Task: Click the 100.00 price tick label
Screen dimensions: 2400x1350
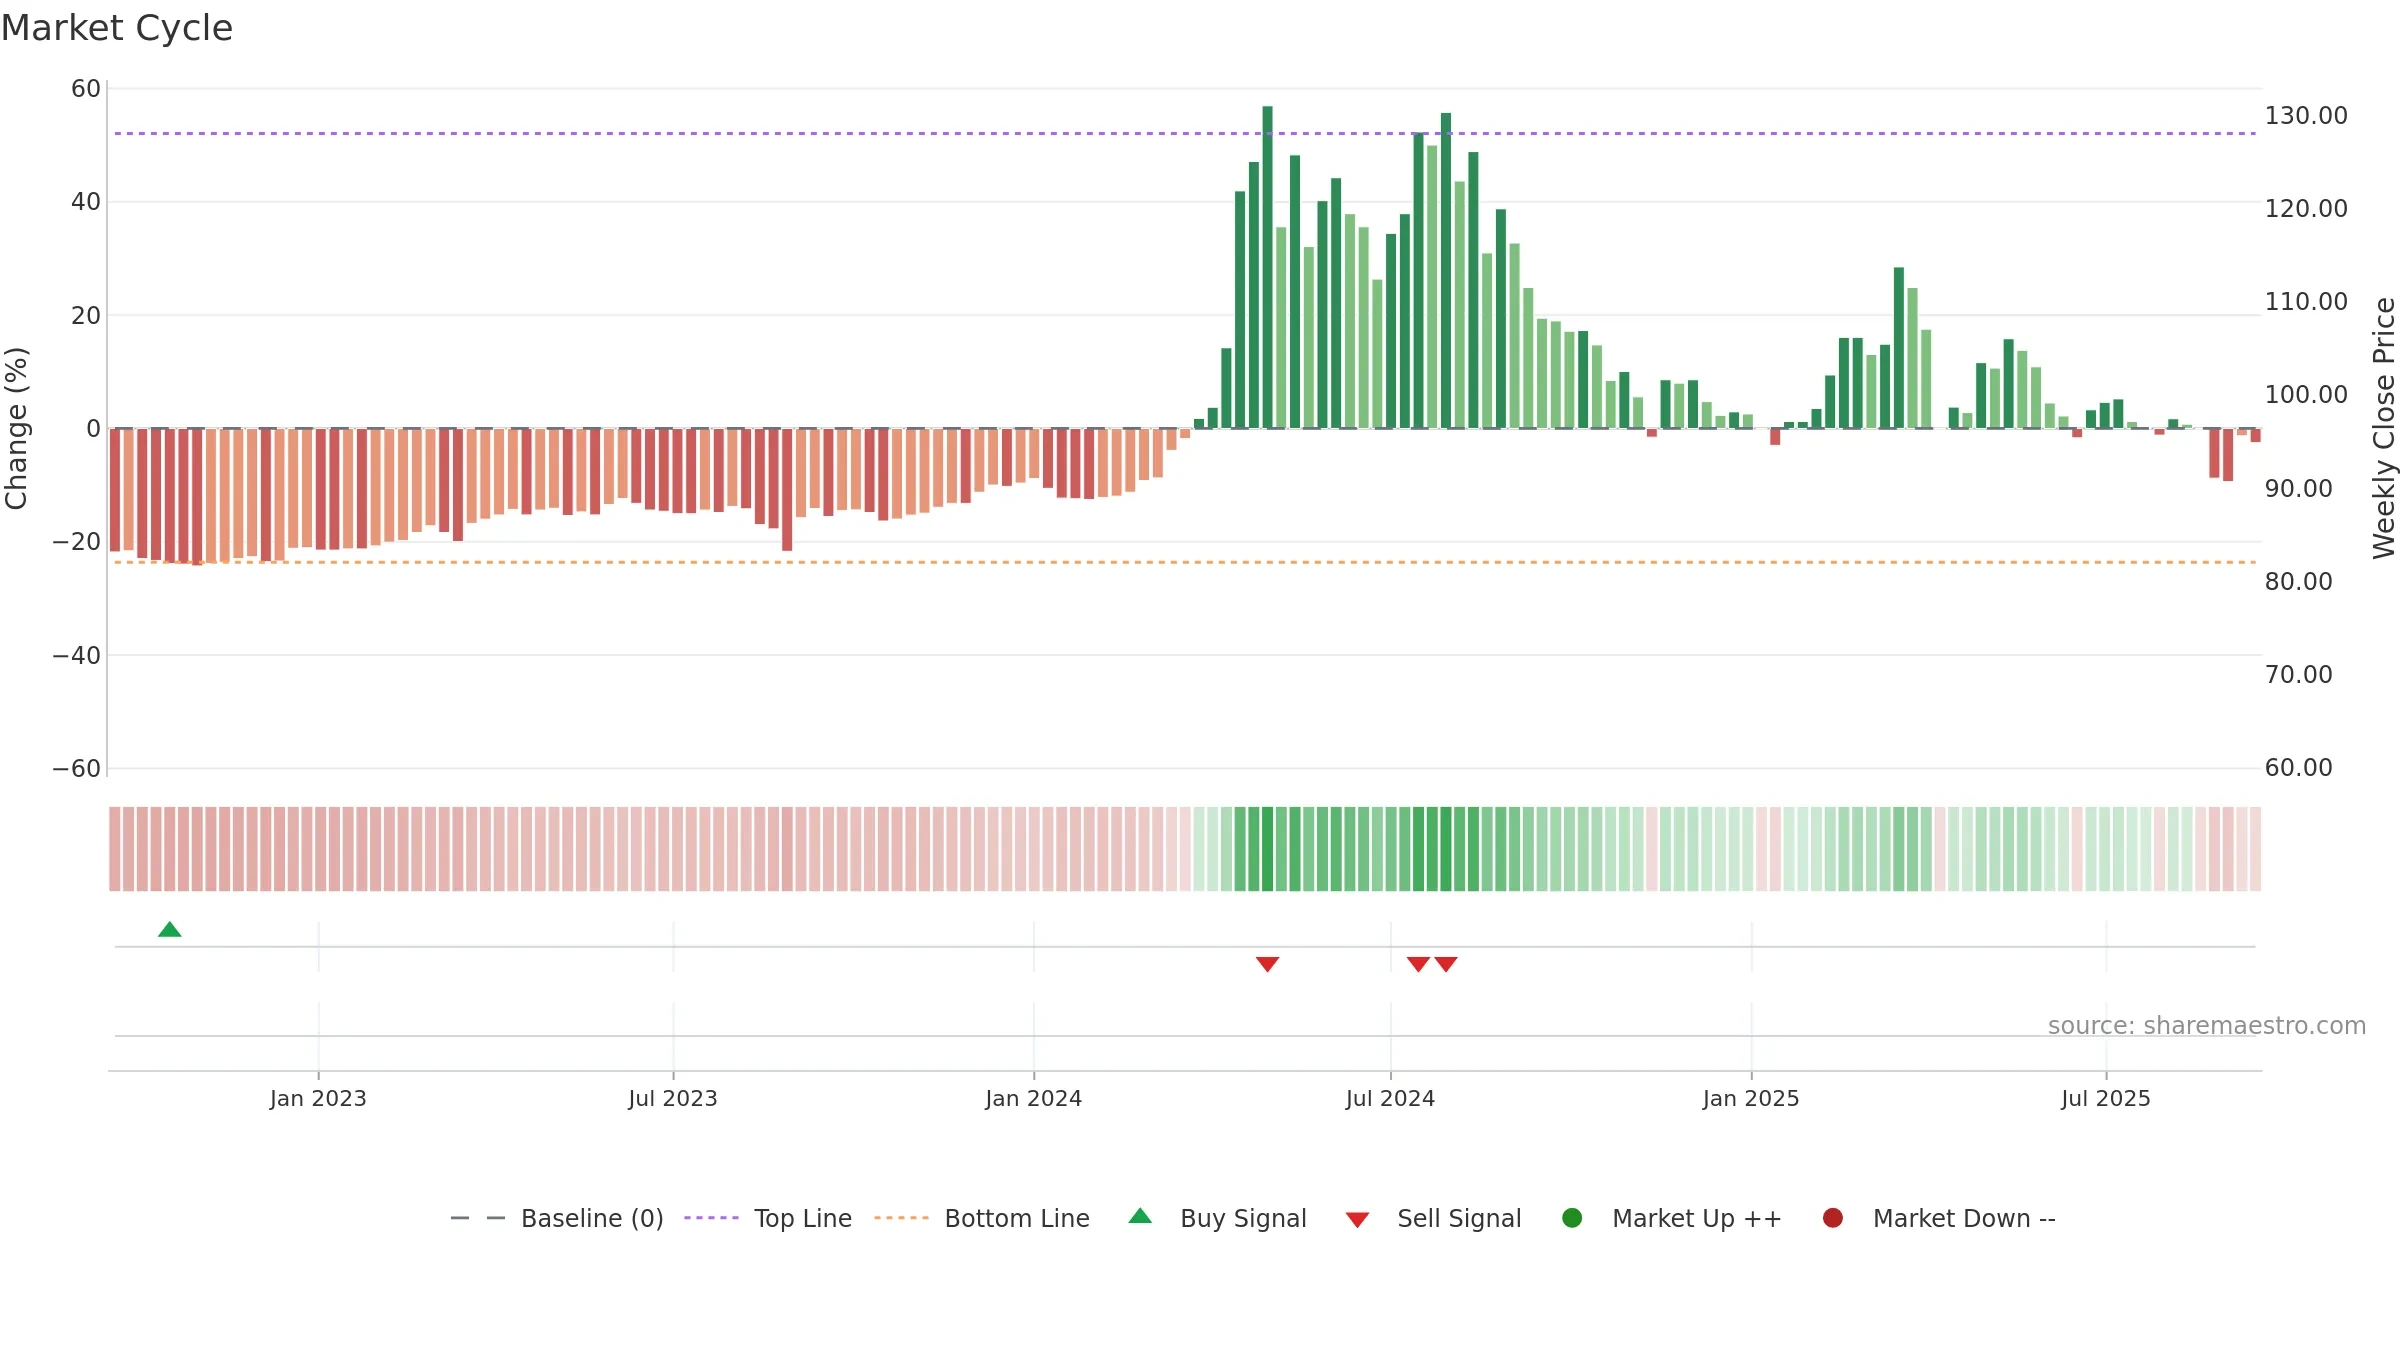Action: [2306, 395]
